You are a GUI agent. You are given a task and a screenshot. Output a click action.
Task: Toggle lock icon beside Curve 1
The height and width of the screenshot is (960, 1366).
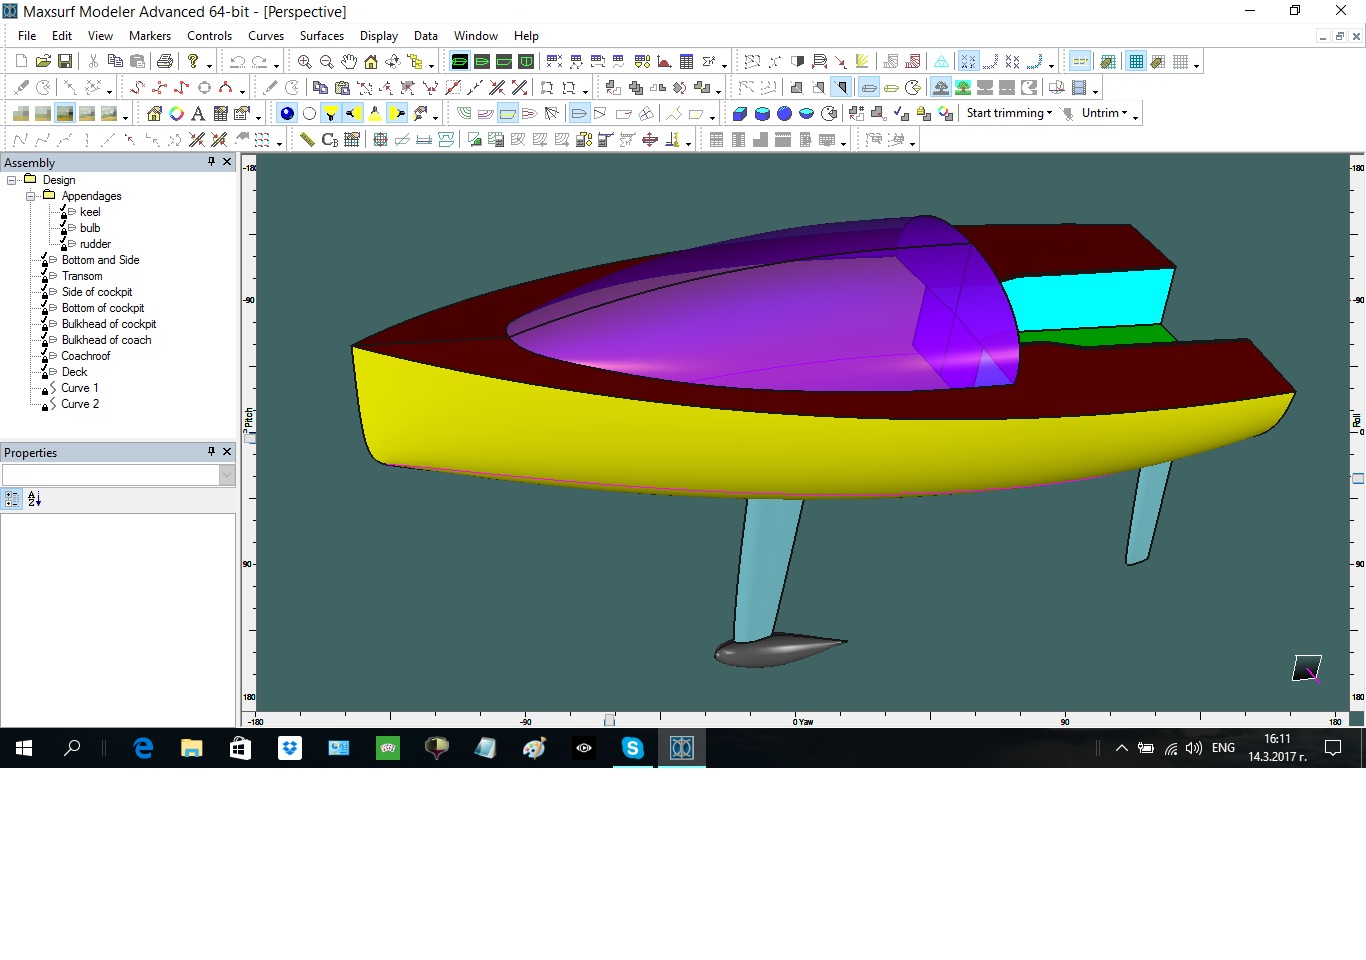(44, 390)
